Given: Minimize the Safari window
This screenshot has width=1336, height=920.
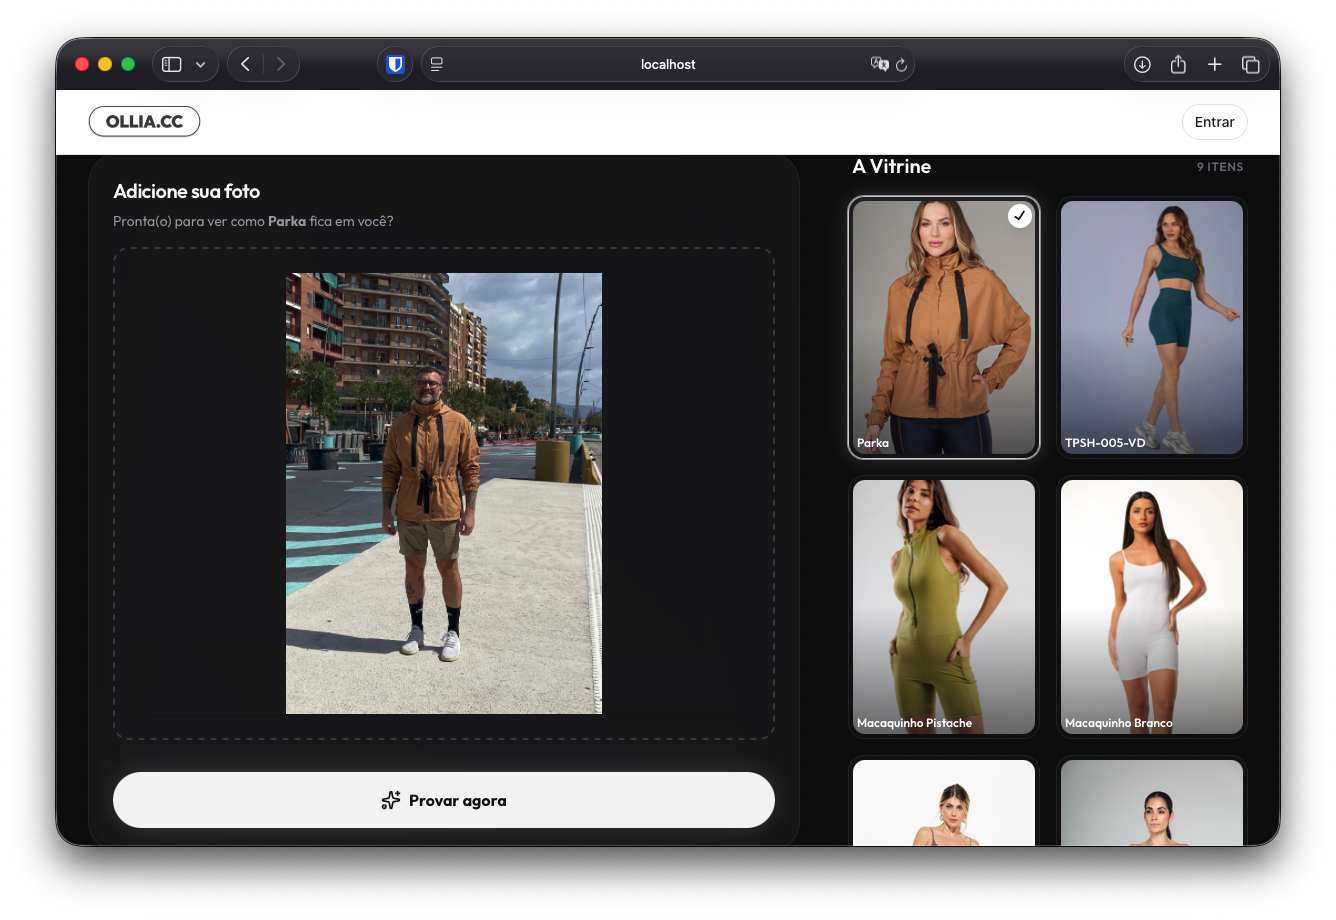Looking at the screenshot, I should (x=105, y=64).
